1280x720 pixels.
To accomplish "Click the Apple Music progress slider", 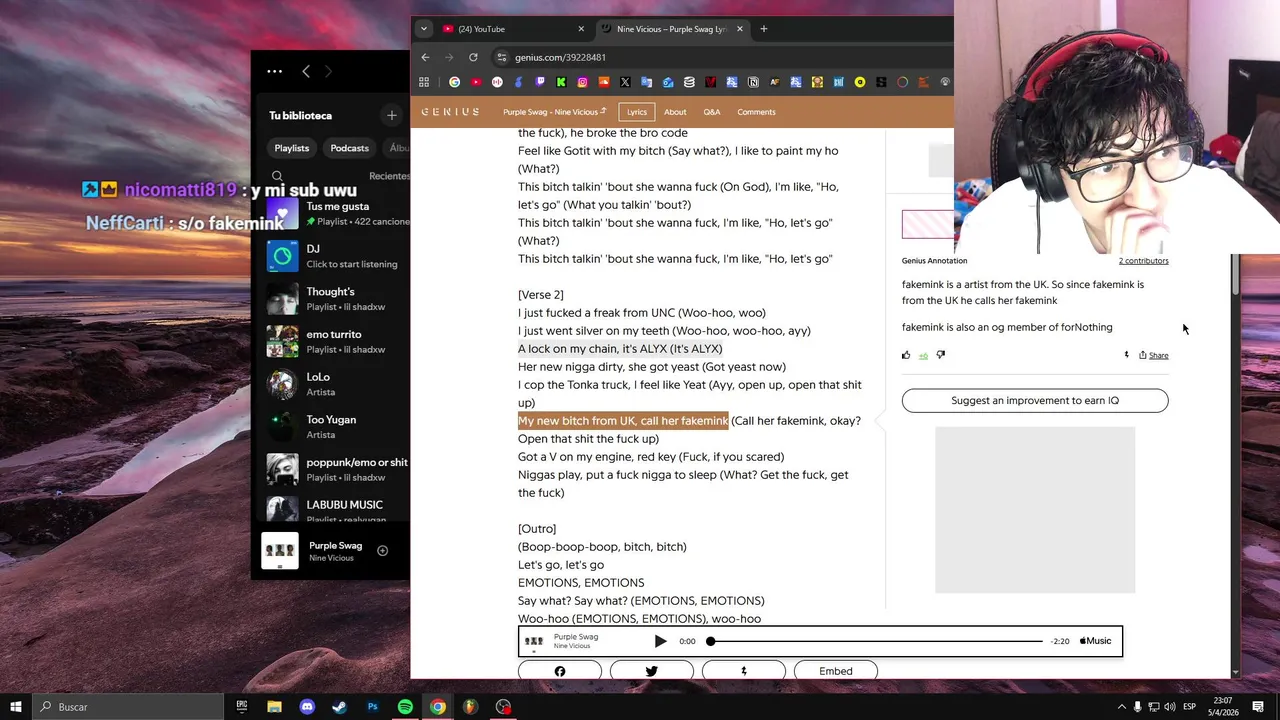I will tap(876, 641).
